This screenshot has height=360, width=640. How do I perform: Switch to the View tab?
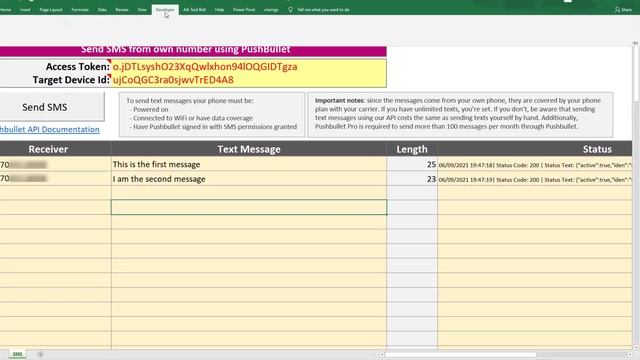[142, 9]
